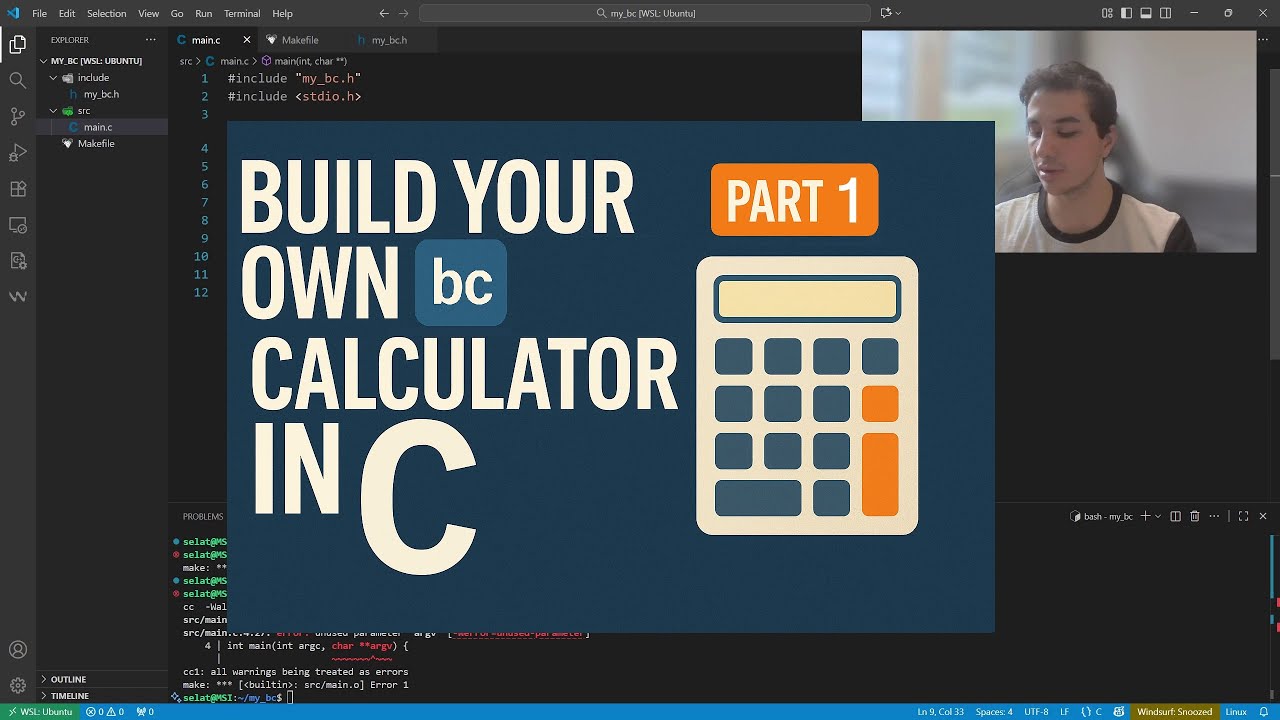Open the Run and Debug view
1280x720 pixels.
click(17, 152)
